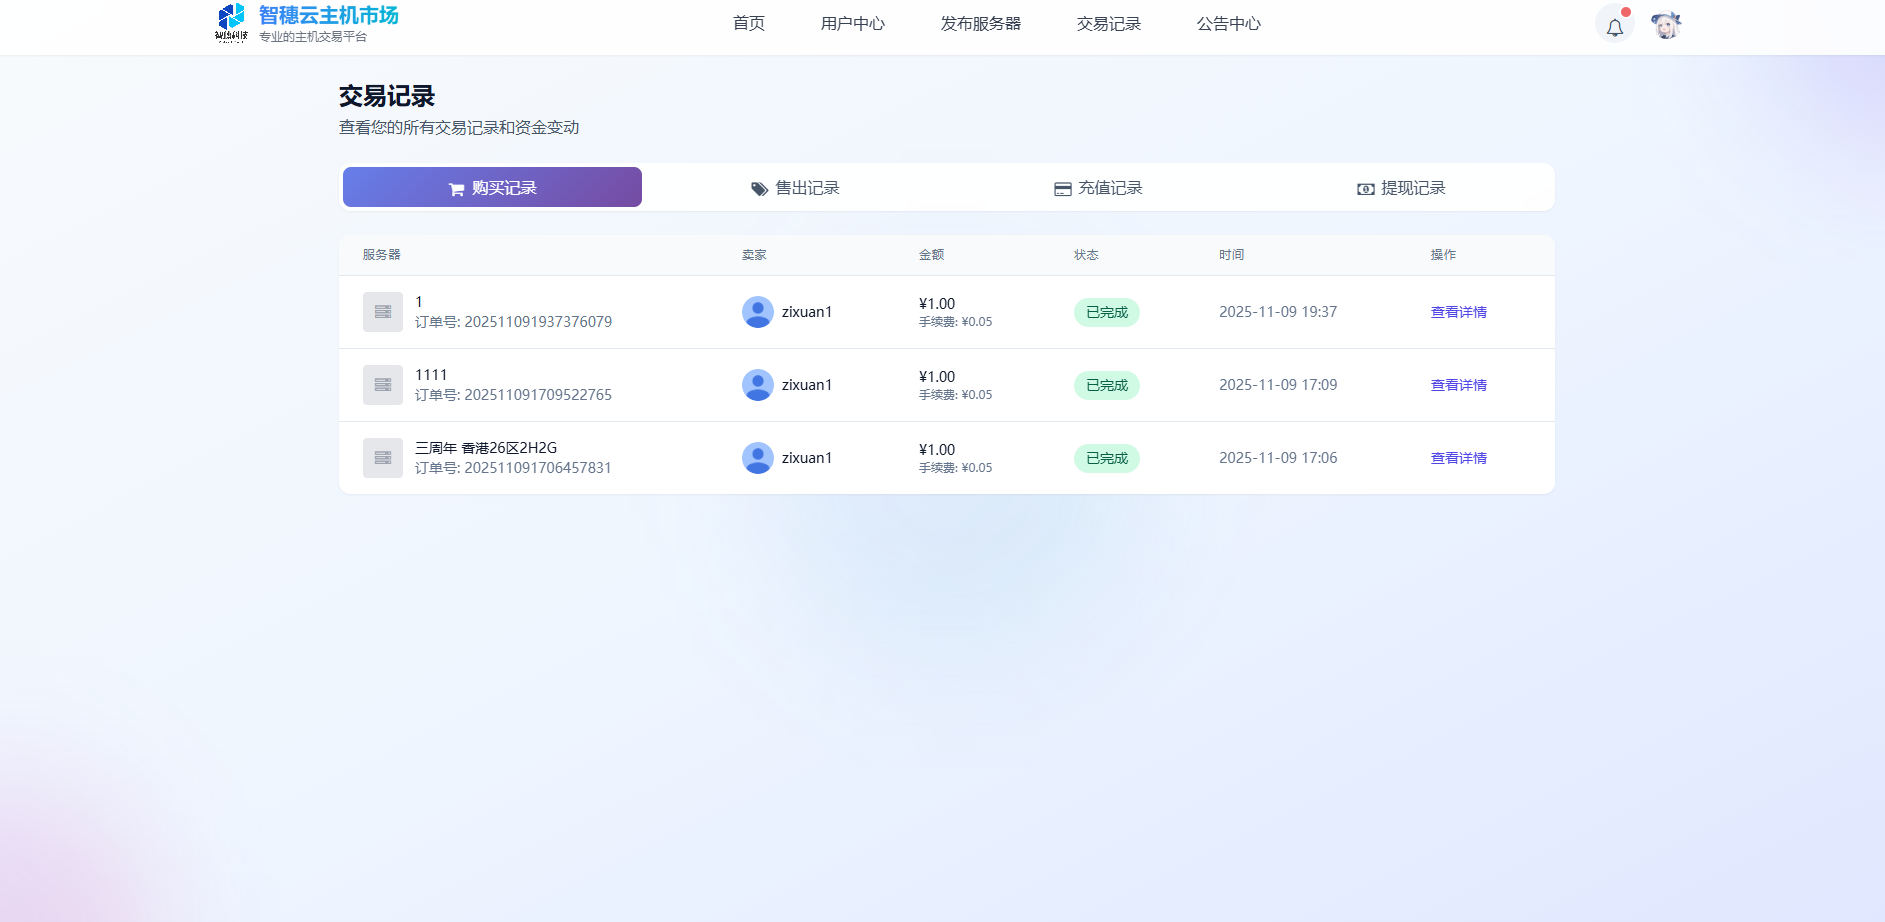The image size is (1885, 922).
Task: Click zixuan1 seller avatar in last row
Action: (757, 458)
